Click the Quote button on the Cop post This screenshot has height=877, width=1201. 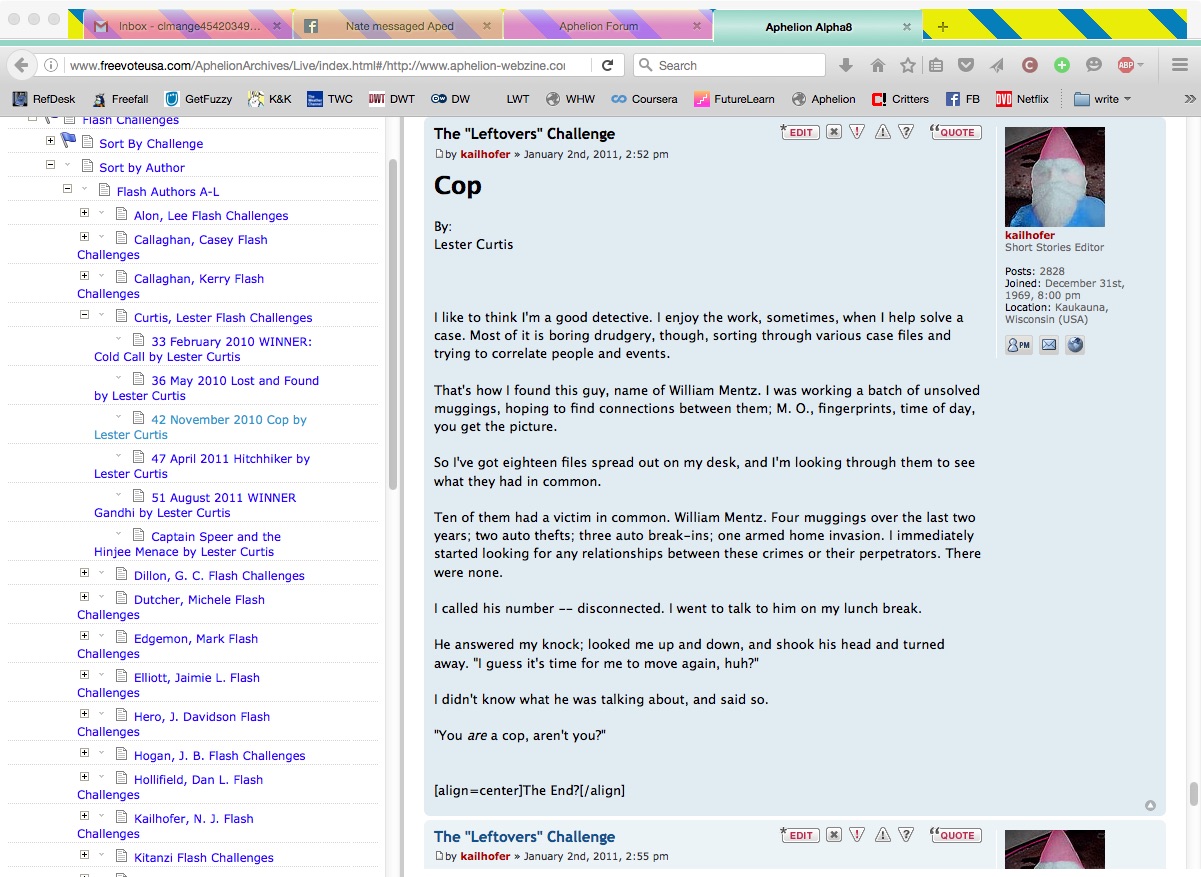click(x=954, y=132)
